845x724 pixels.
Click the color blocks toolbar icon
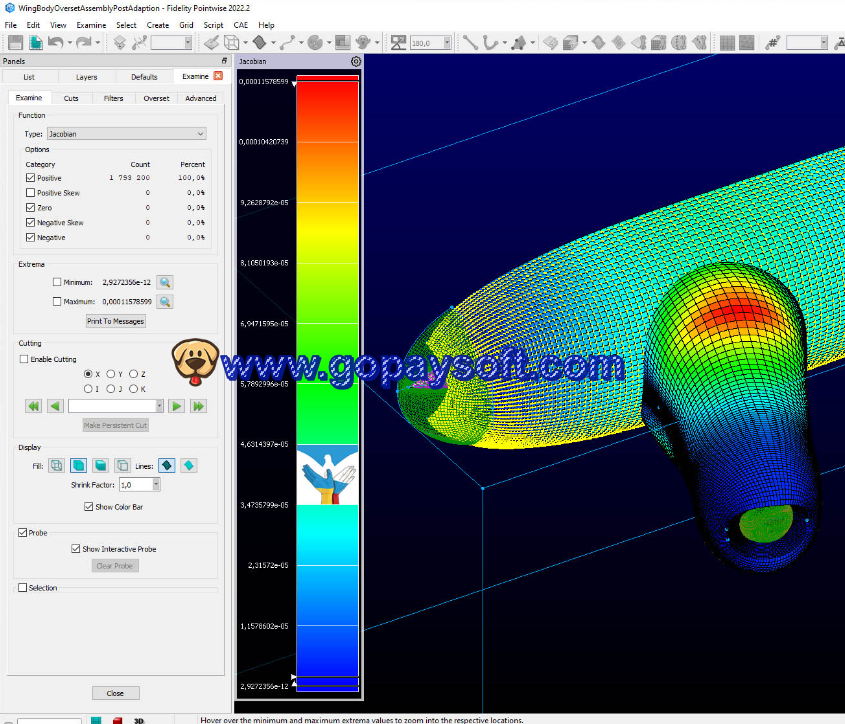pos(343,42)
